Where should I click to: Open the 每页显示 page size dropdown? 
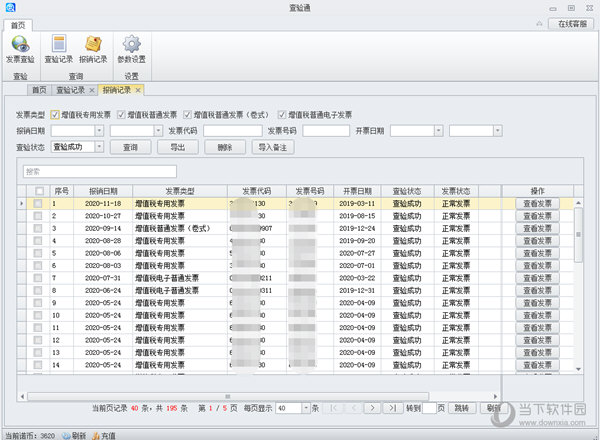click(306, 408)
